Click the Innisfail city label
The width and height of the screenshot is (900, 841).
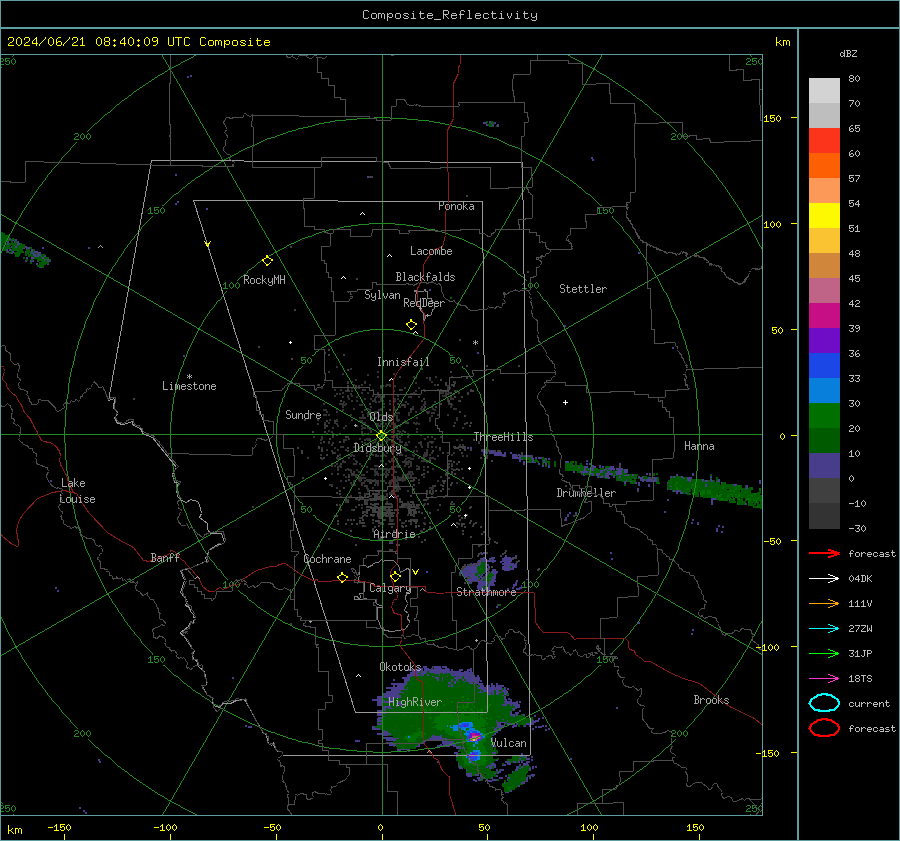(x=403, y=362)
